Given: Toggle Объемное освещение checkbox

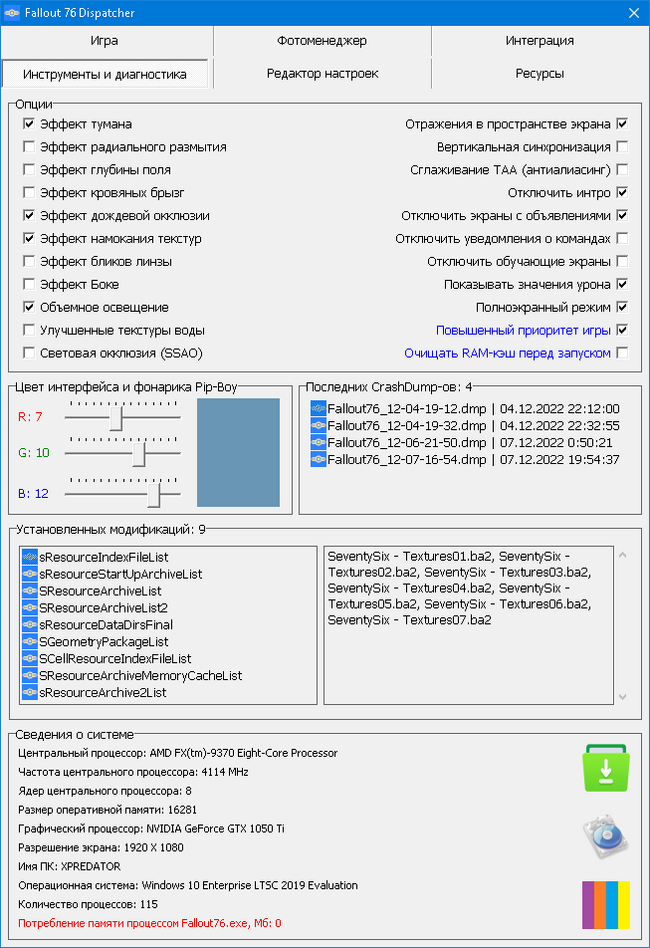Looking at the screenshot, I should [28, 307].
